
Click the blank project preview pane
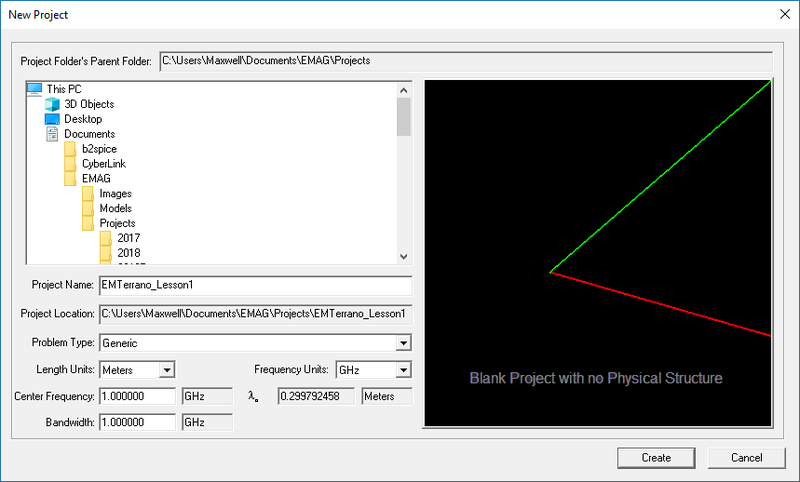coord(598,253)
